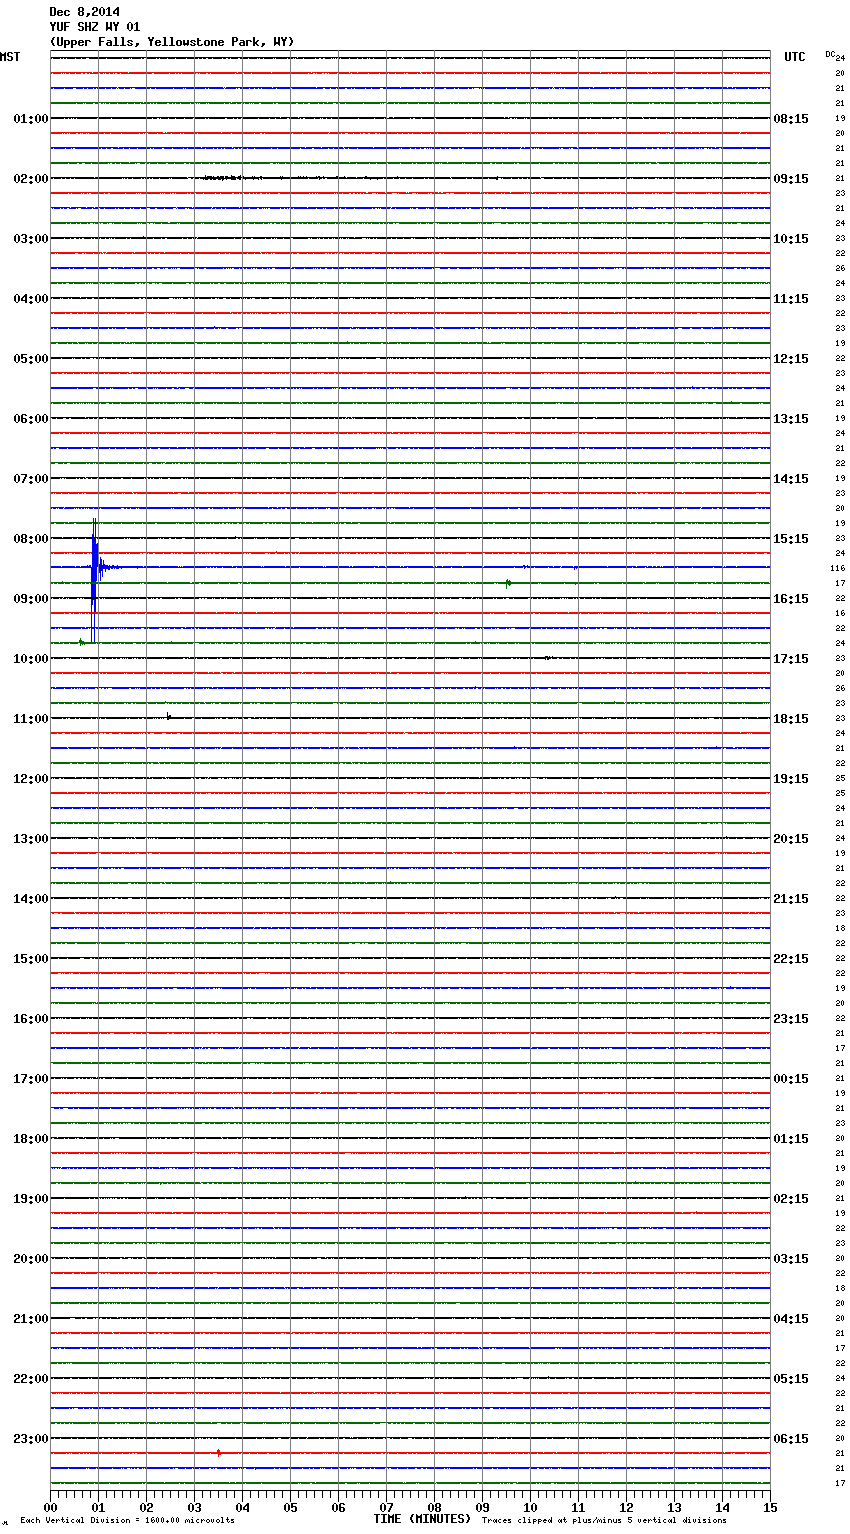
Task: Click the small green event on the 08:45 trace
Action: point(508,583)
